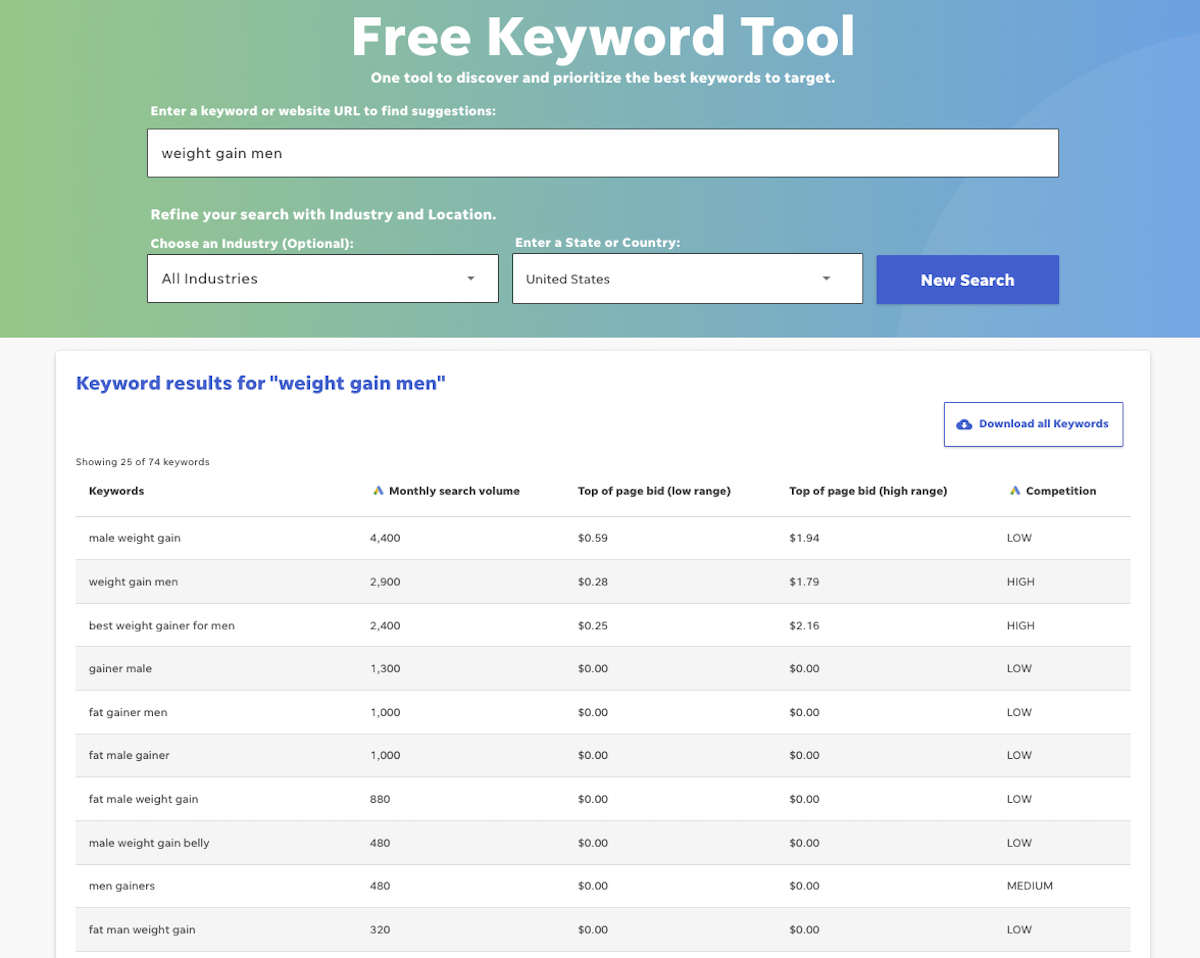
Task: Click the Top of page bid (high range) header
Action: point(868,490)
